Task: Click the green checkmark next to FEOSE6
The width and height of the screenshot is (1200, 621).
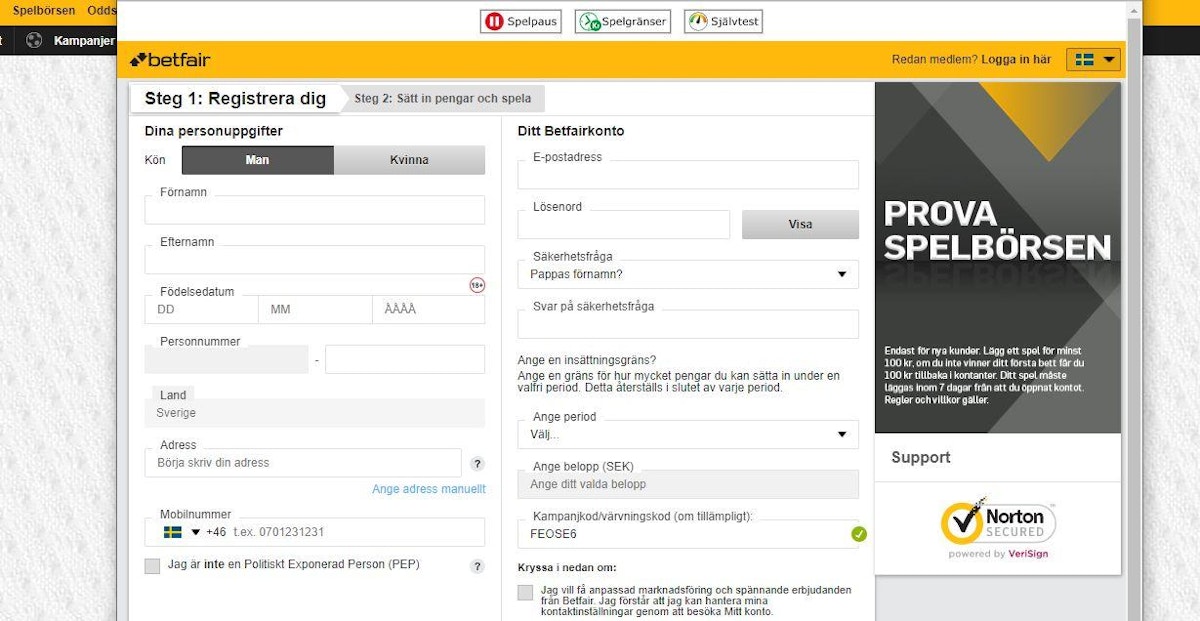Action: [x=859, y=534]
